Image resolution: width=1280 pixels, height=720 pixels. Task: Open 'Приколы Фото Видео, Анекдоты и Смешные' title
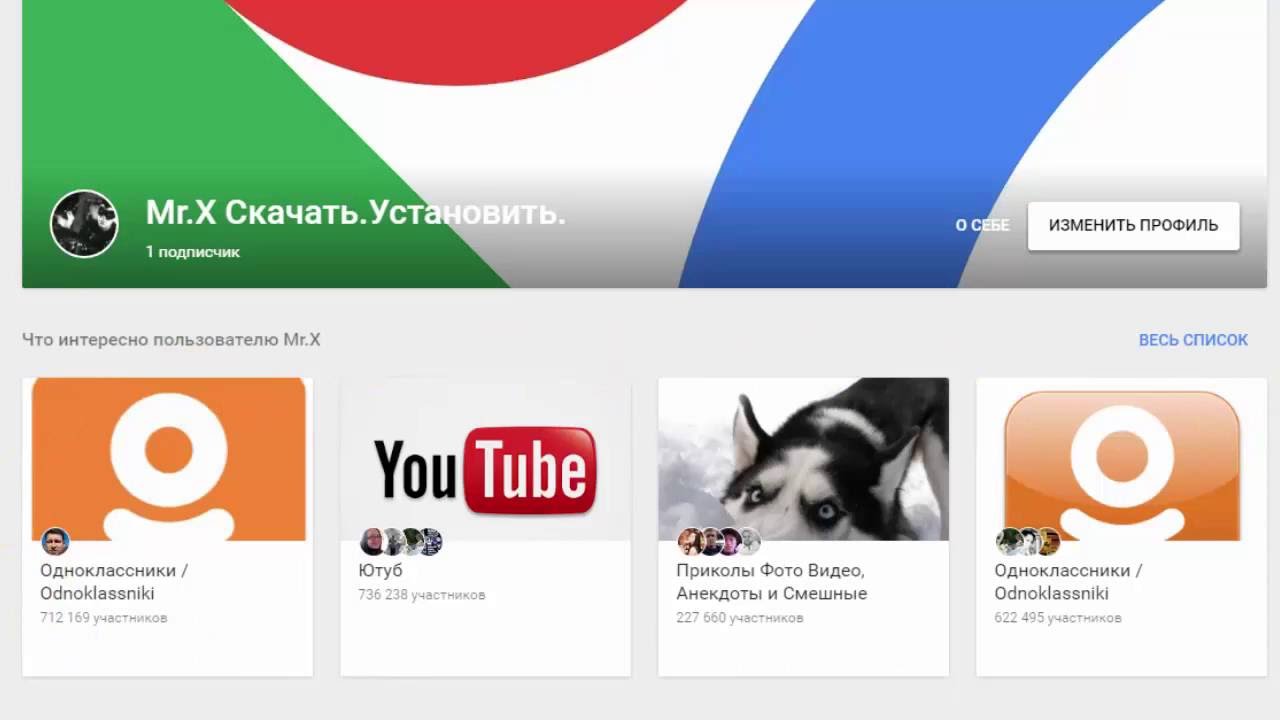[x=772, y=582]
